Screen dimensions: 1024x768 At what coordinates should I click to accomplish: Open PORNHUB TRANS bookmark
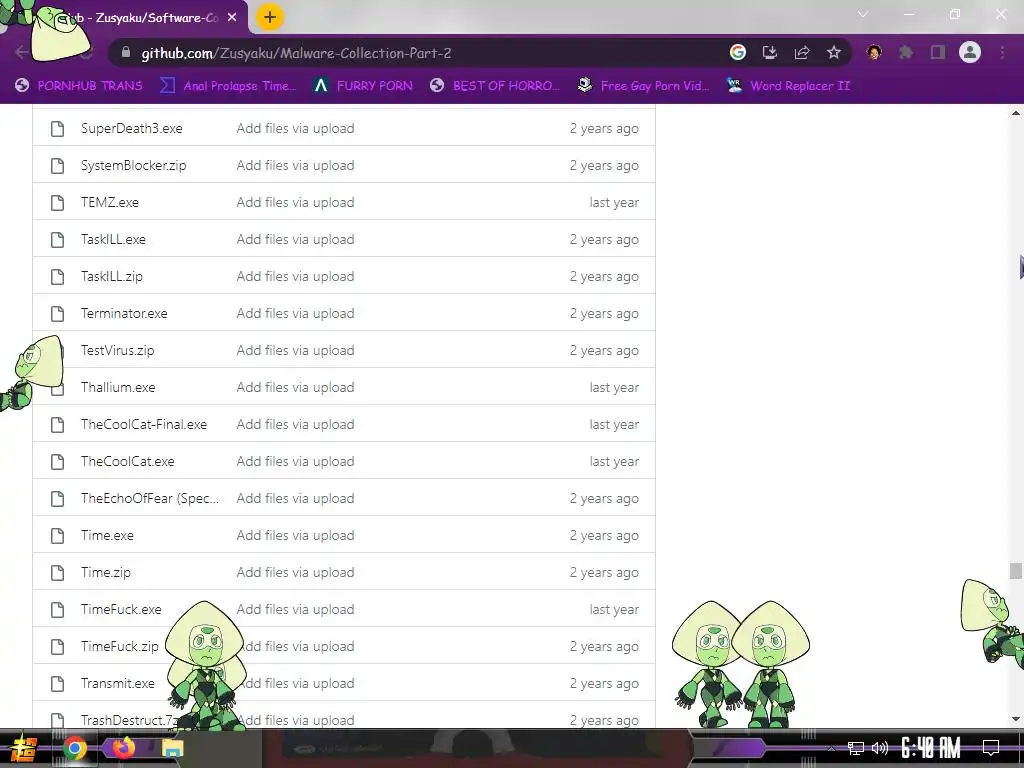(79, 86)
